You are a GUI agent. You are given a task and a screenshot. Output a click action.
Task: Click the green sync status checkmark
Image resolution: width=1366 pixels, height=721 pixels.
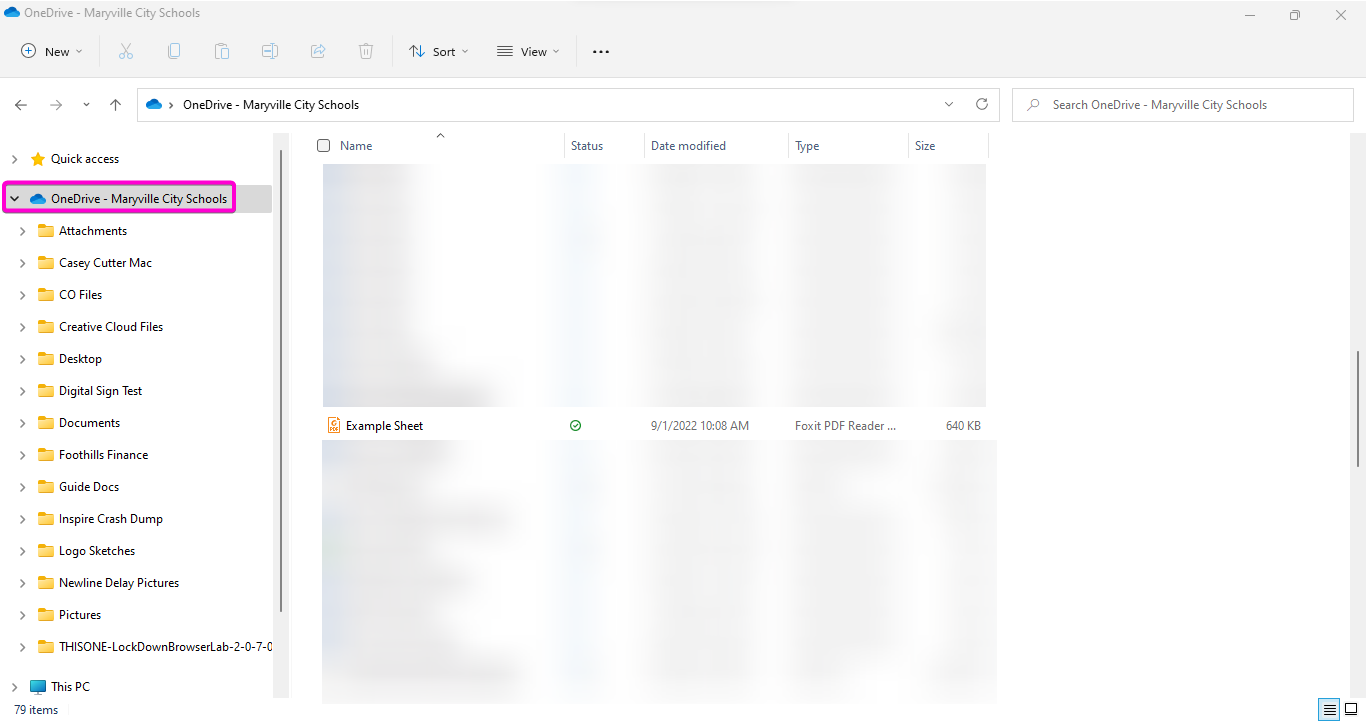pyautogui.click(x=575, y=425)
